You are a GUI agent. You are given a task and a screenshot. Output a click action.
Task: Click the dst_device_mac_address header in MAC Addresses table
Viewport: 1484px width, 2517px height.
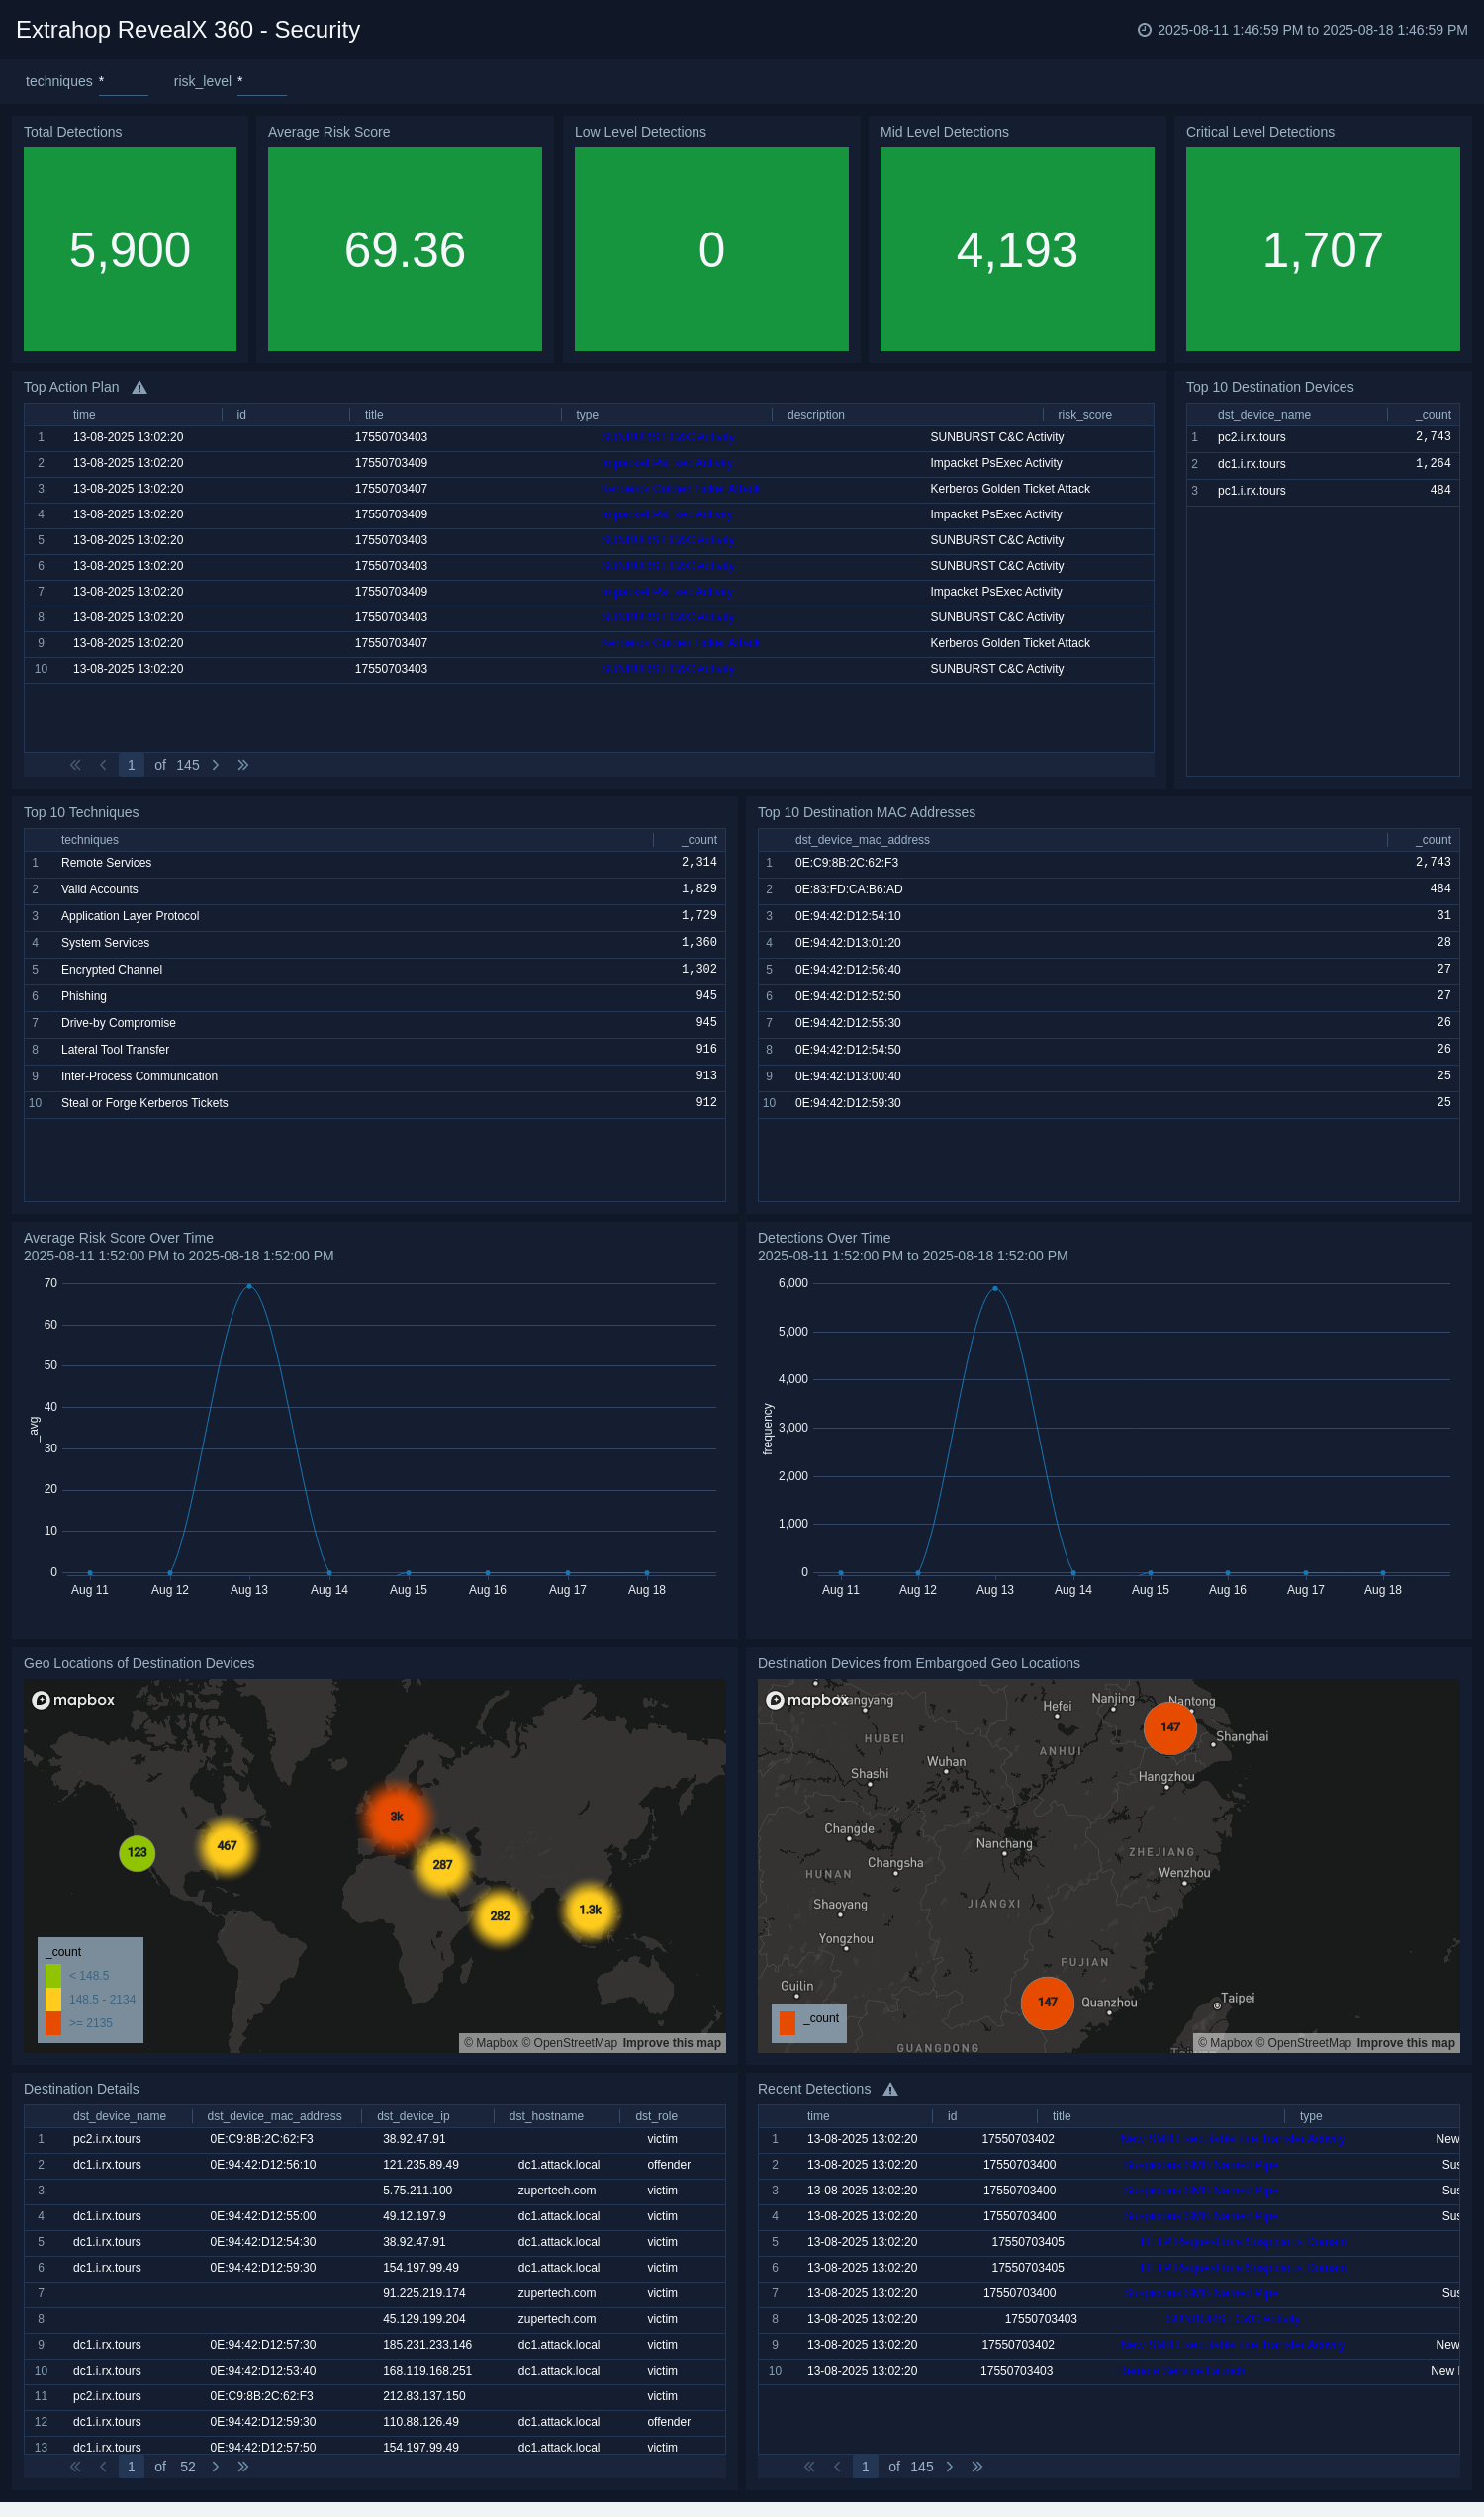tap(862, 840)
